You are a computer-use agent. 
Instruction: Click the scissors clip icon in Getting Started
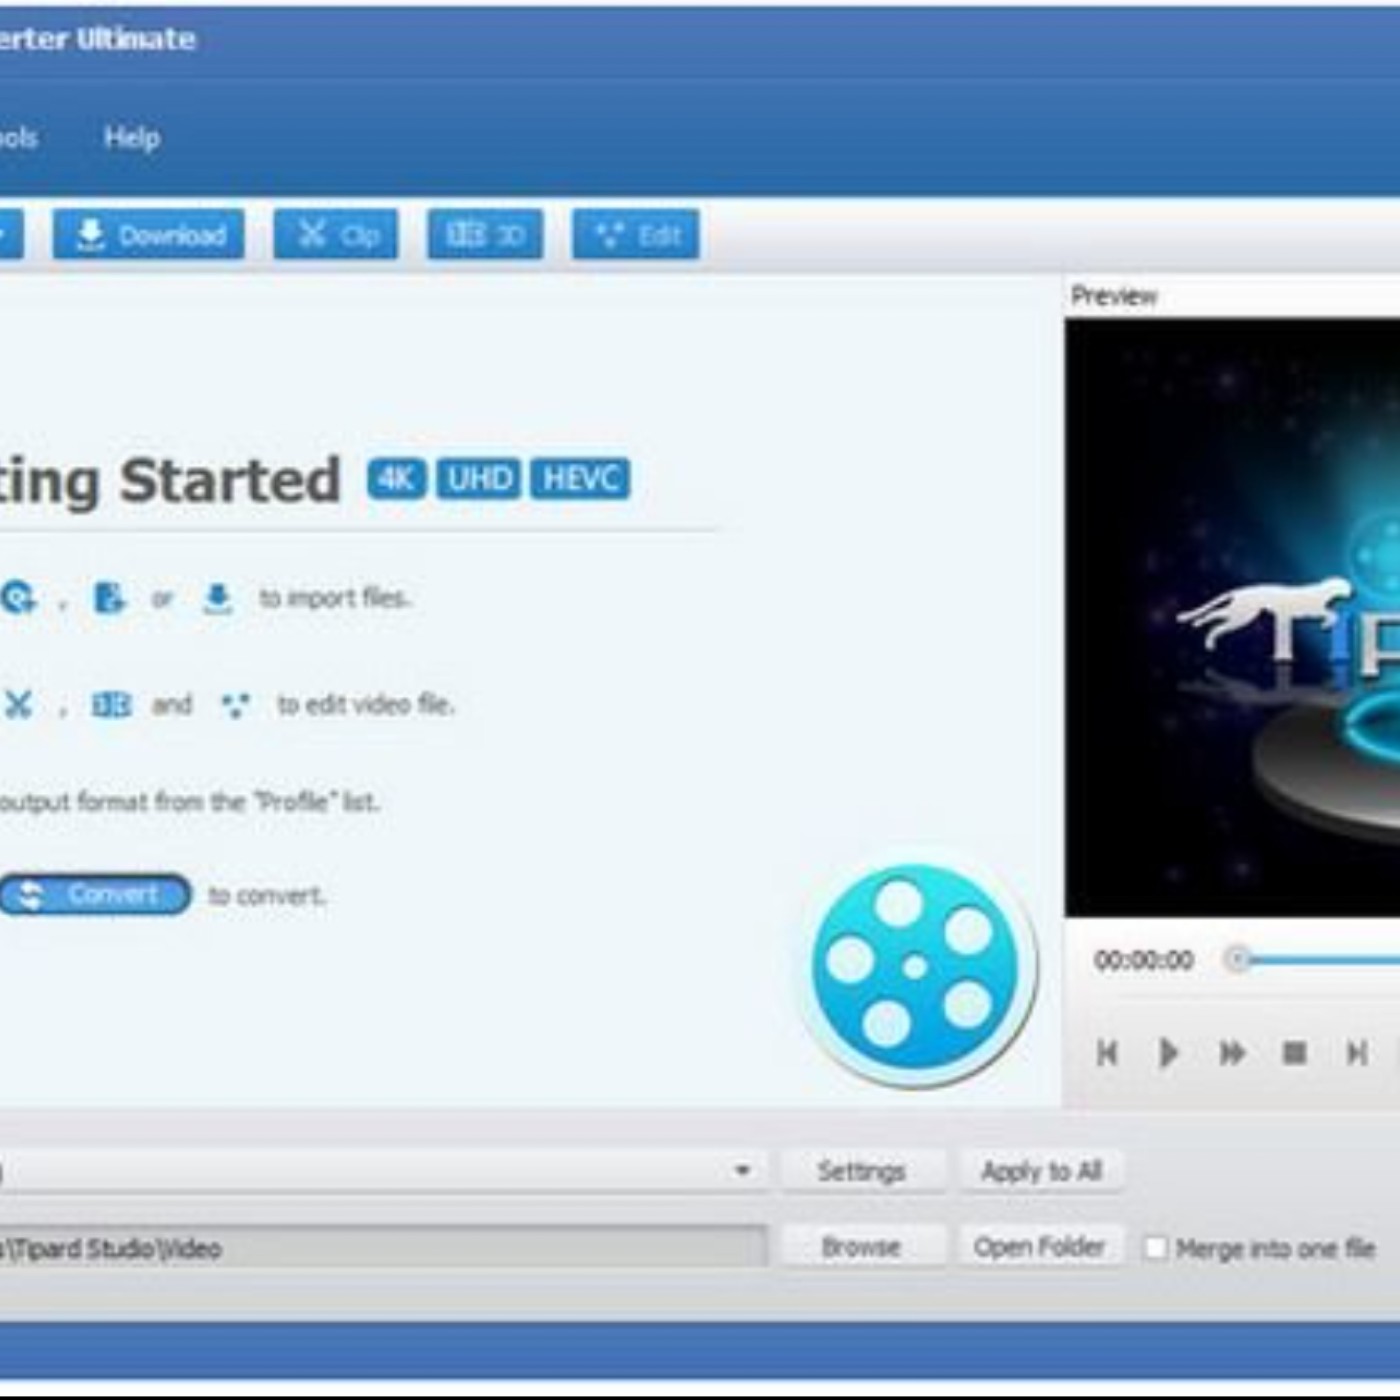(18, 705)
